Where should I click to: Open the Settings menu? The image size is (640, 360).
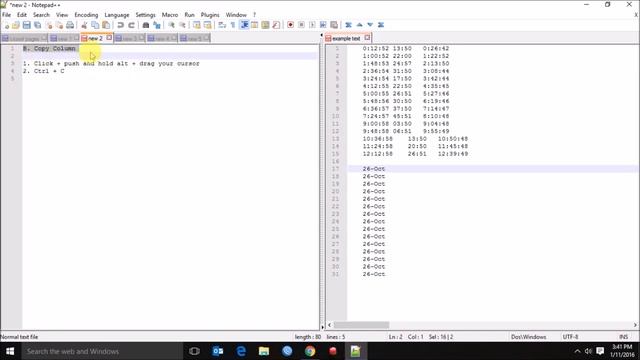pos(145,15)
